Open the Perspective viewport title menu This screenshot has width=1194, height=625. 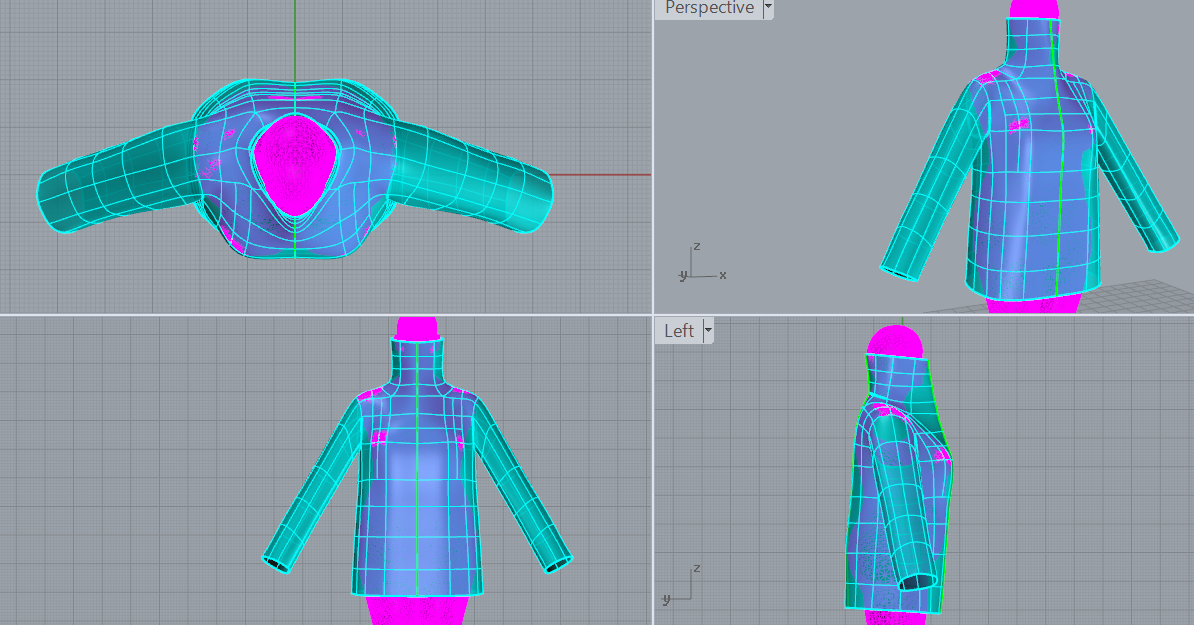[x=709, y=8]
